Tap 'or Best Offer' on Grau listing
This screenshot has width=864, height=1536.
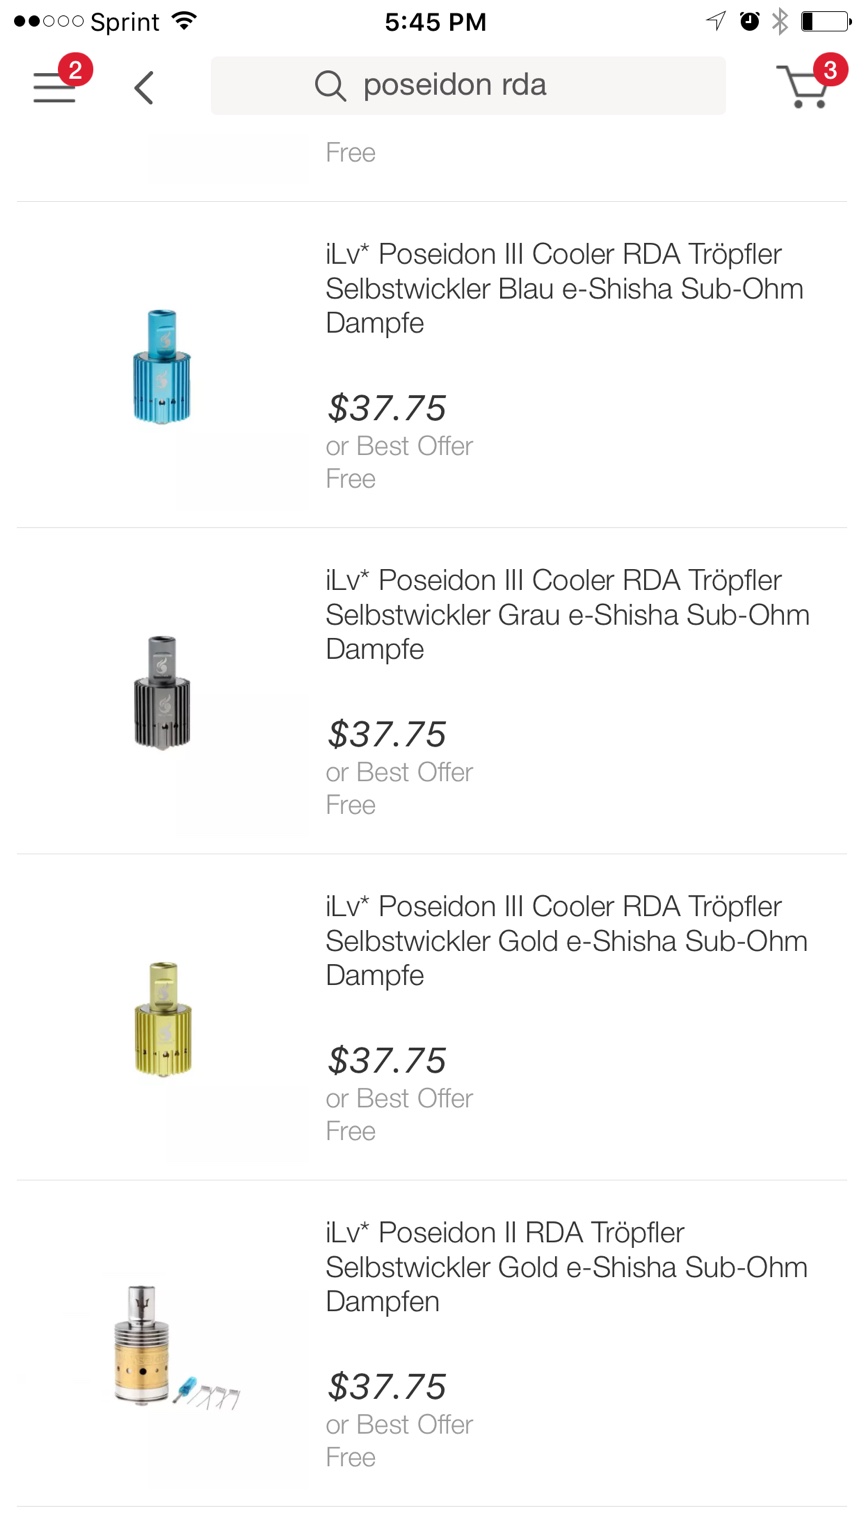point(399,772)
